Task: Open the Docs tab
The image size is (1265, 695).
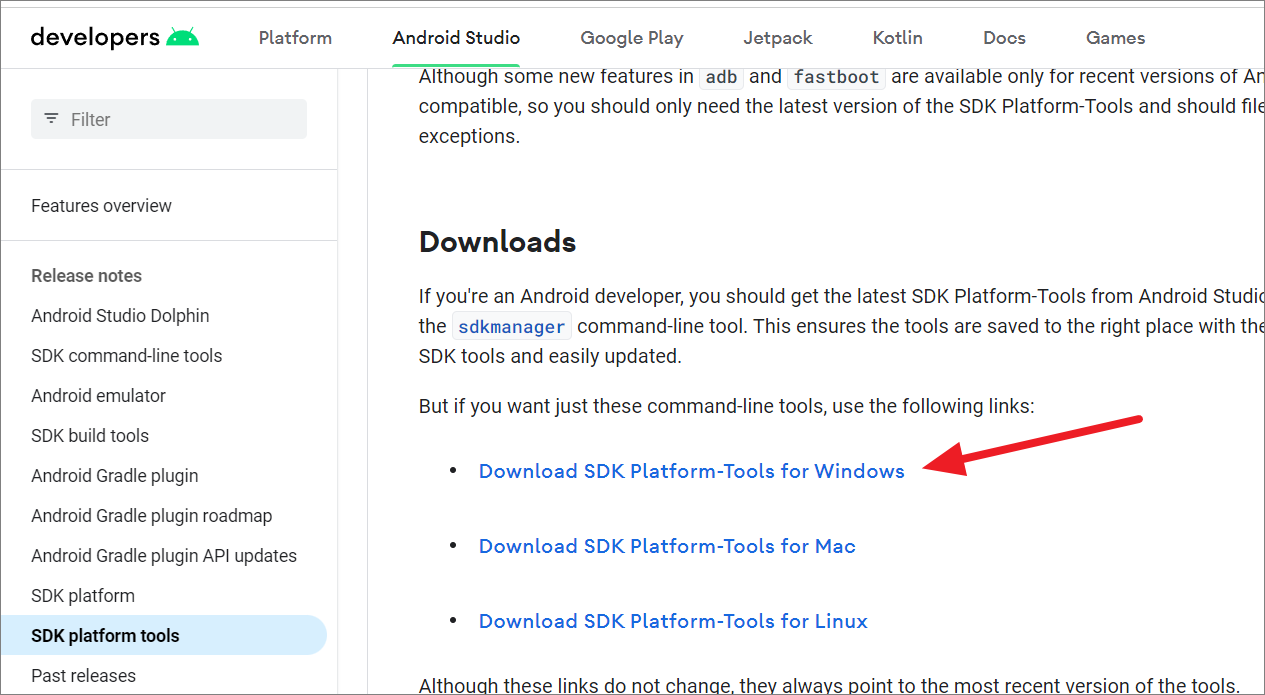Action: [1004, 38]
